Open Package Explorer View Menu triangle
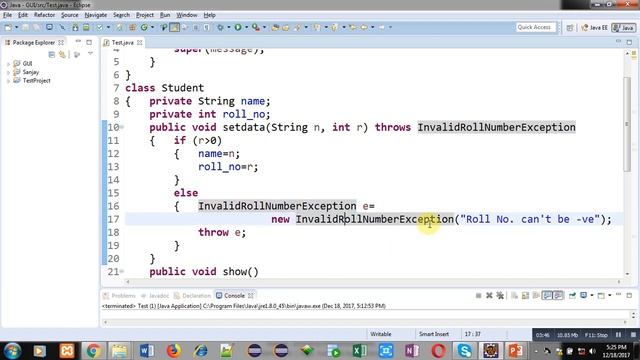 coord(90,54)
